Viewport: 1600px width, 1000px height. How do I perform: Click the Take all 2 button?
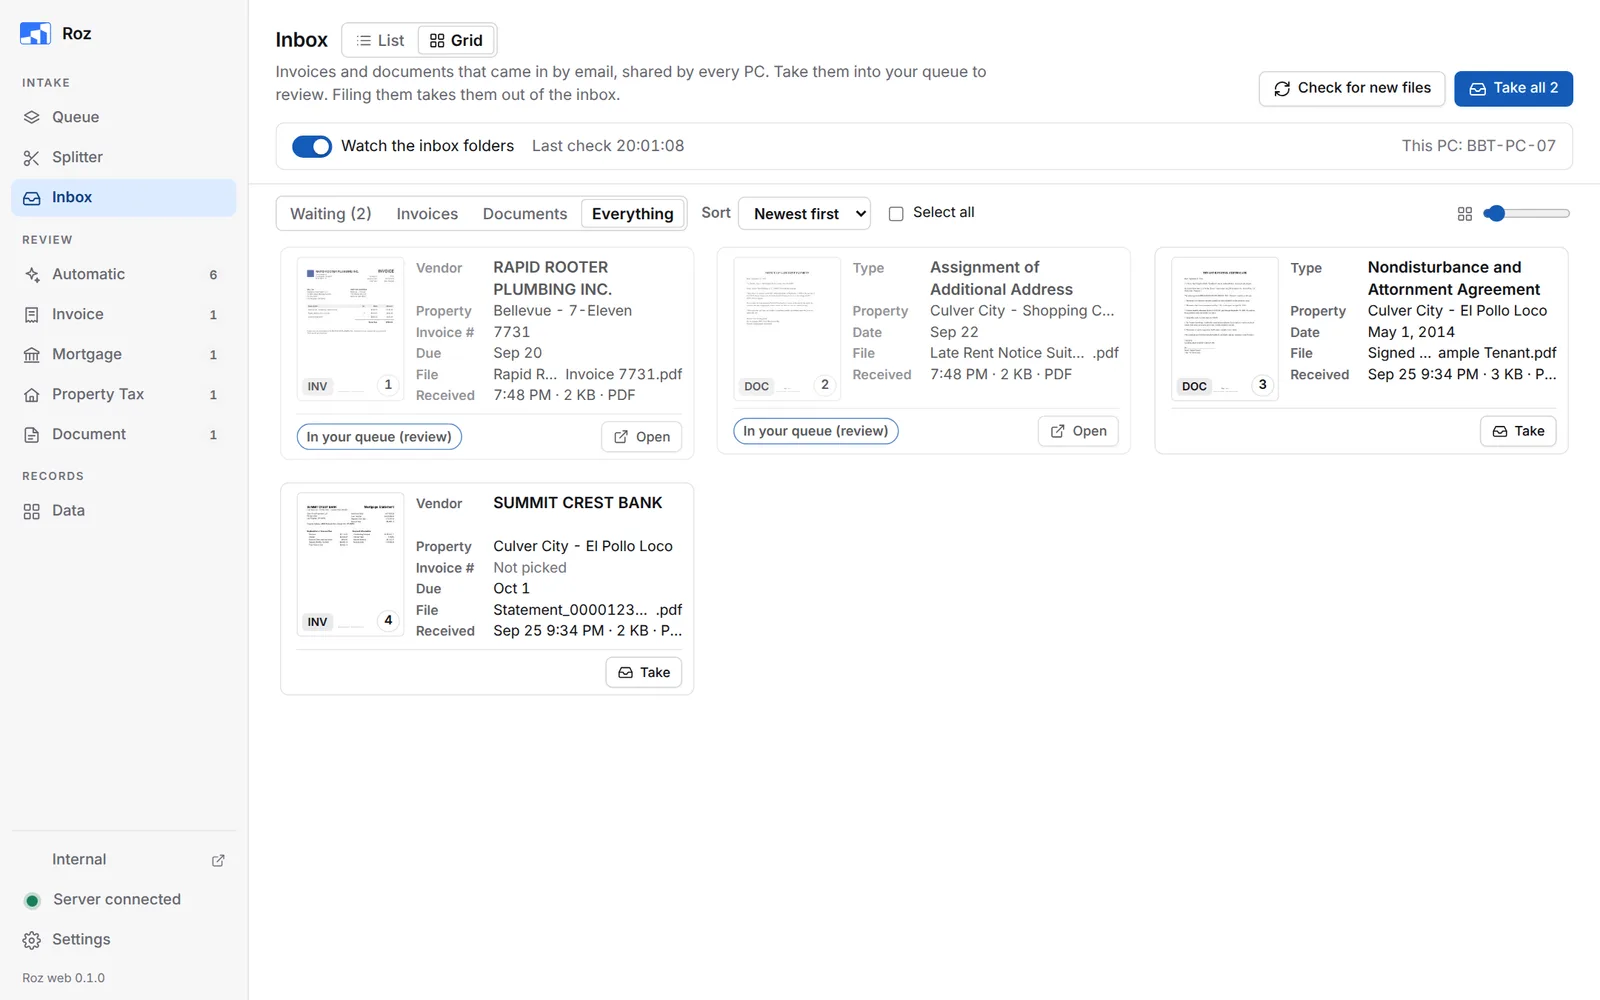[x=1513, y=88]
